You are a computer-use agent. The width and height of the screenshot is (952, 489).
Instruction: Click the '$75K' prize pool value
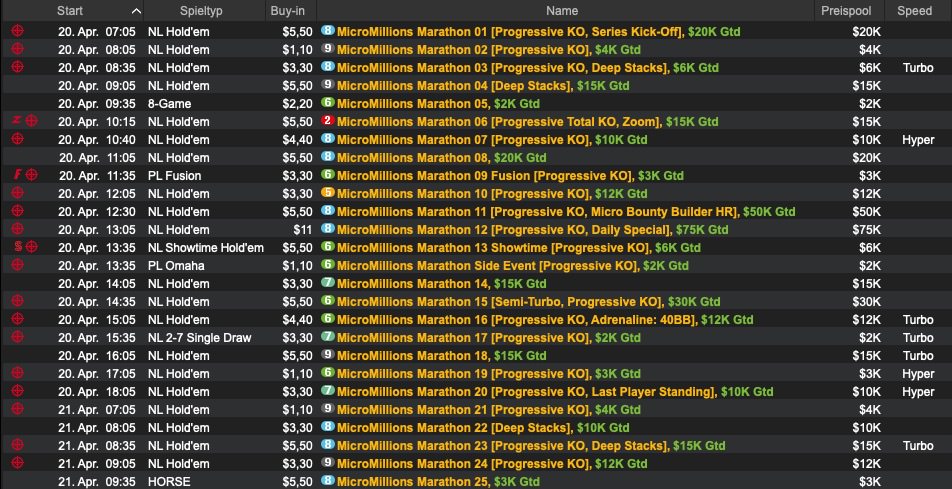(866, 230)
